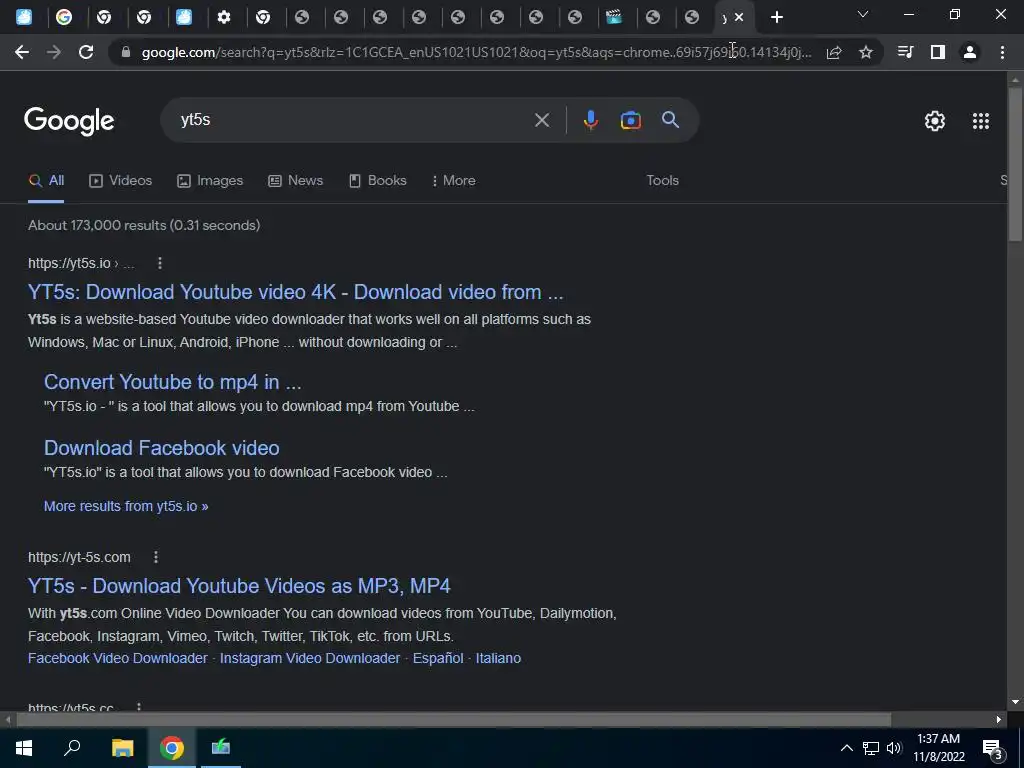Open Windows taskbar search
This screenshot has height=768, width=1024.
coord(72,748)
